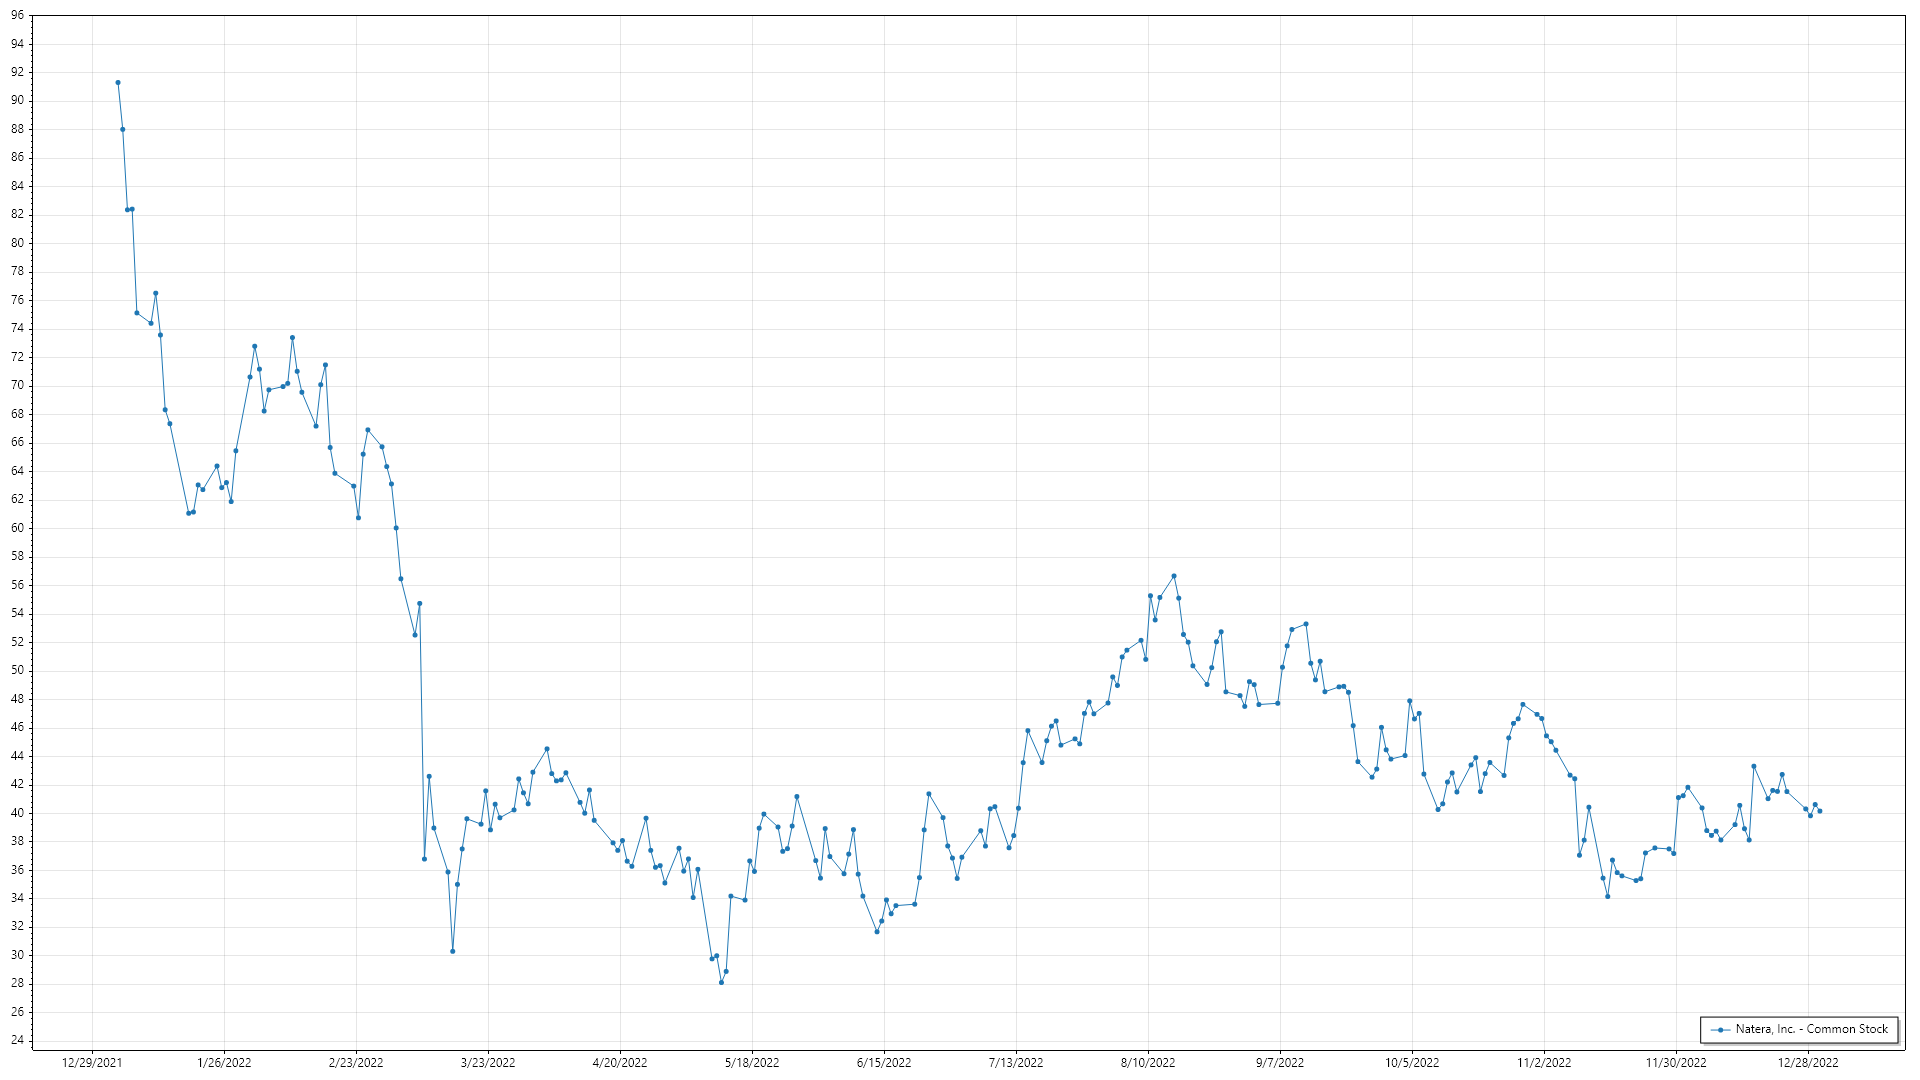This screenshot has width=1920, height=1080.
Task: Click the 96 value on y-axis
Action: coord(17,16)
